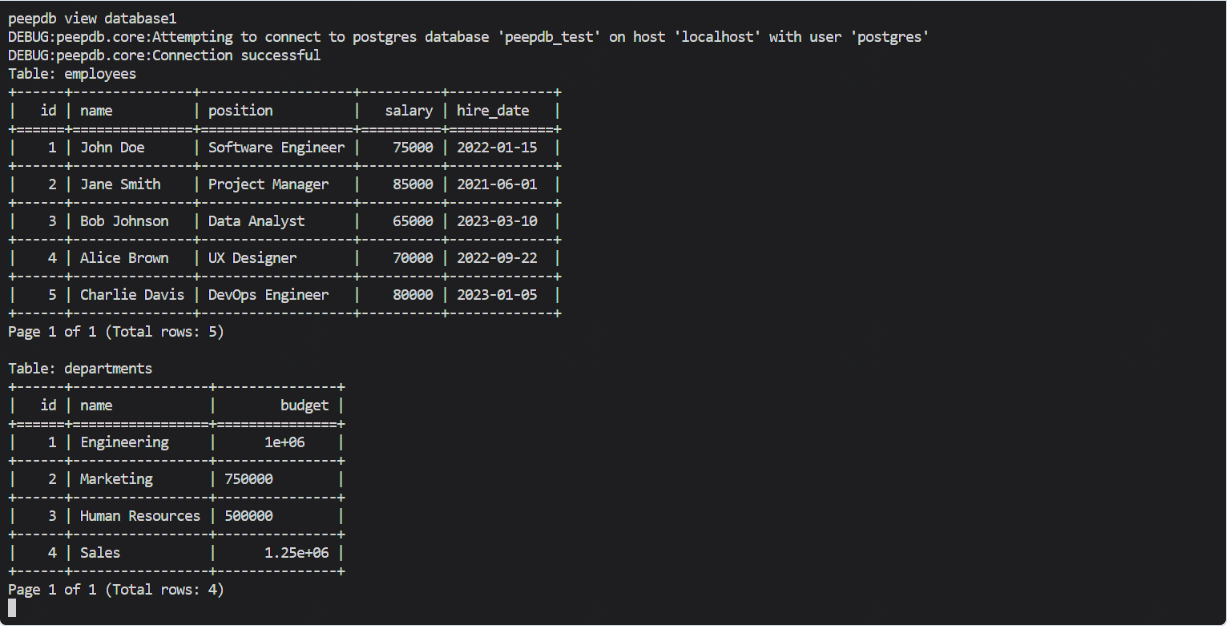This screenshot has width=1227, height=626.
Task: Click the "John Doe" name cell
Action: click(112, 148)
